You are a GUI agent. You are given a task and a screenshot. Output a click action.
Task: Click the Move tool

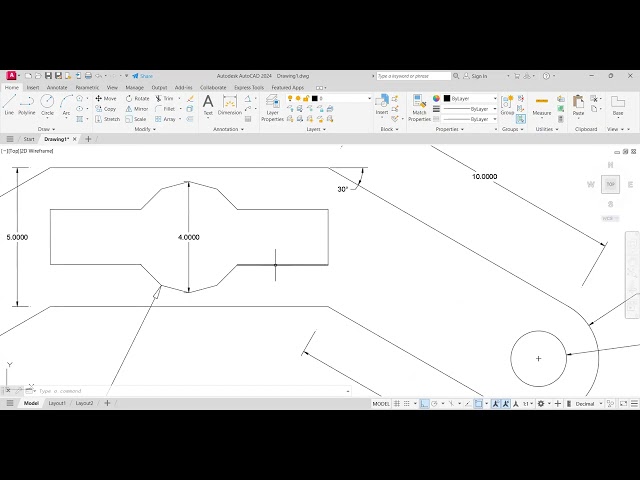[x=106, y=98]
